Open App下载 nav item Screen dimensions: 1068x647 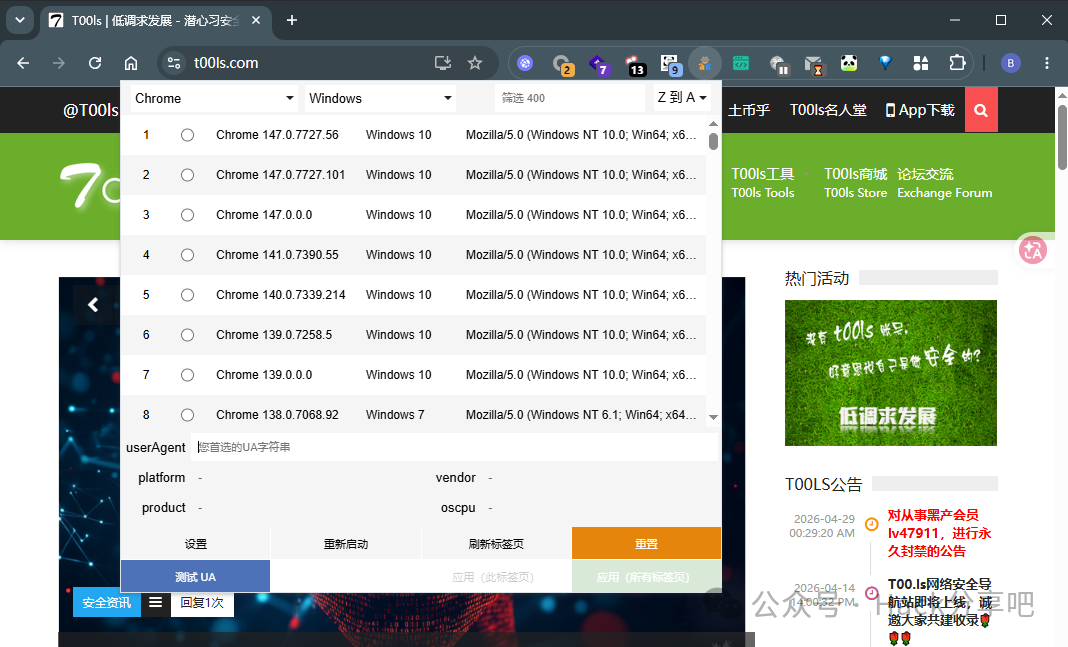[x=920, y=110]
